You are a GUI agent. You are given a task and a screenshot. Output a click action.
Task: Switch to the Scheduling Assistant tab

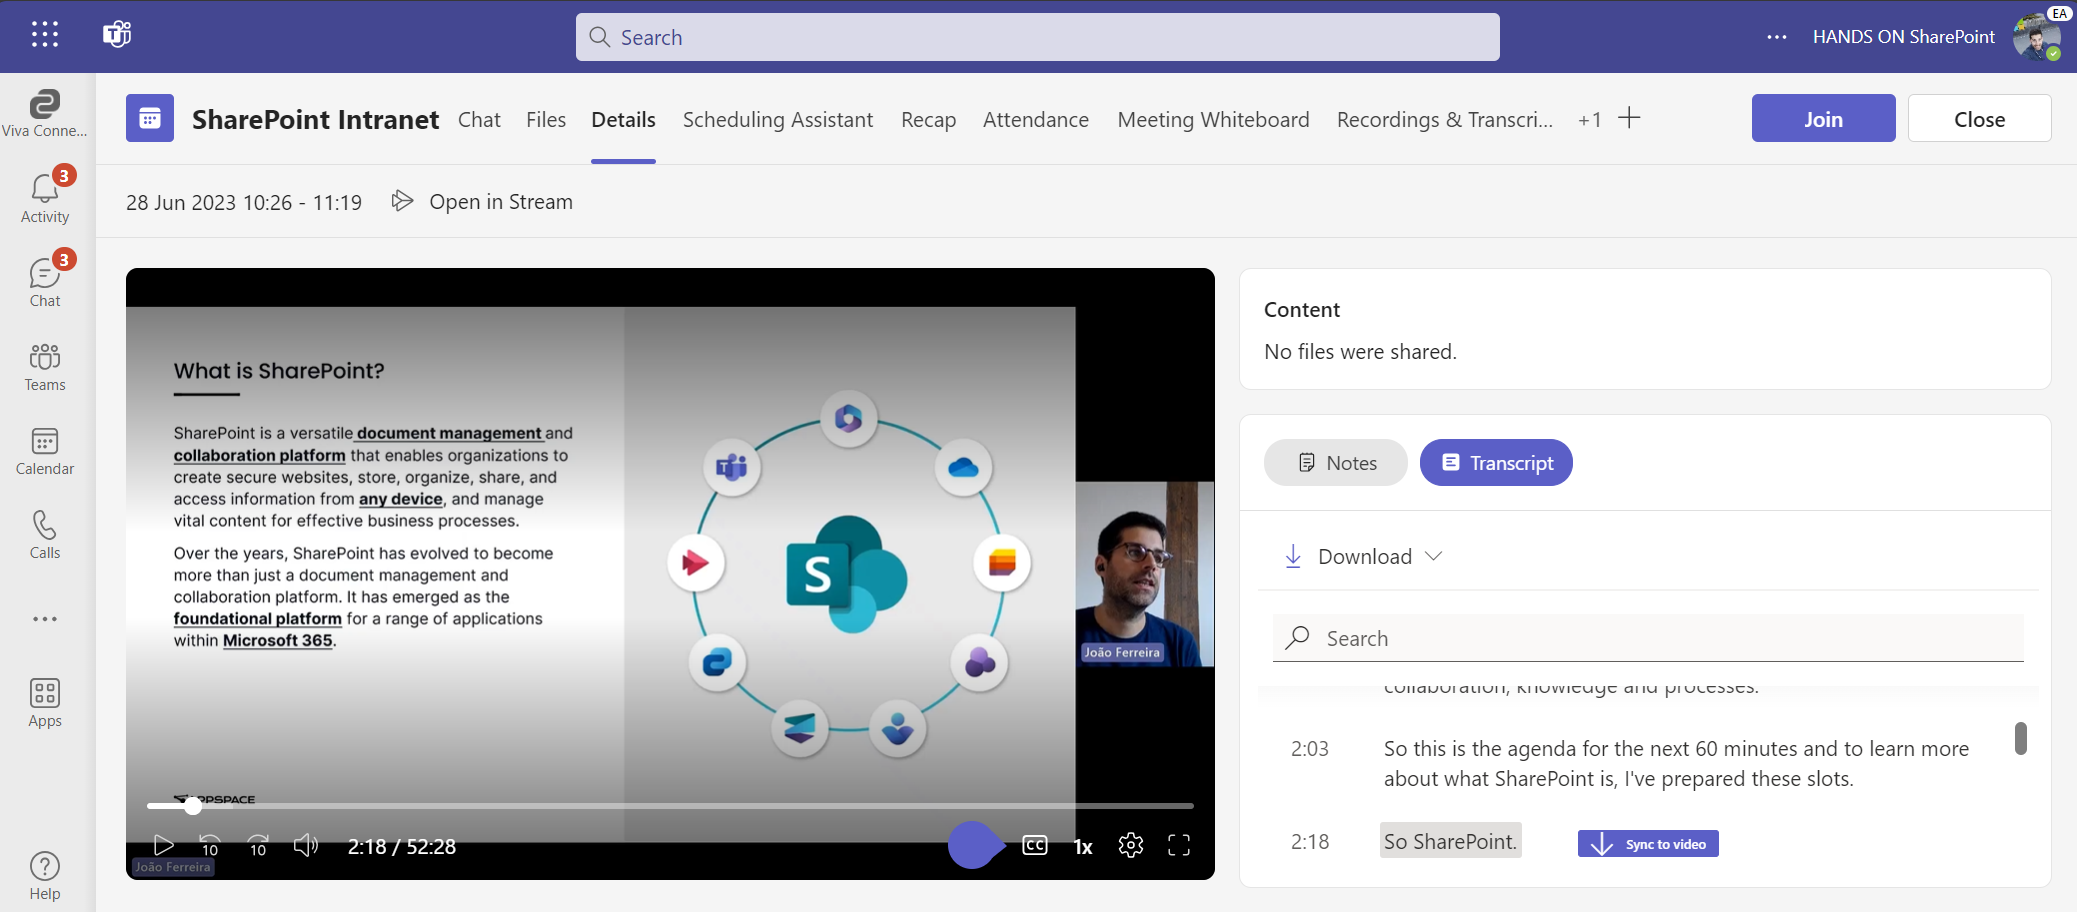click(777, 119)
